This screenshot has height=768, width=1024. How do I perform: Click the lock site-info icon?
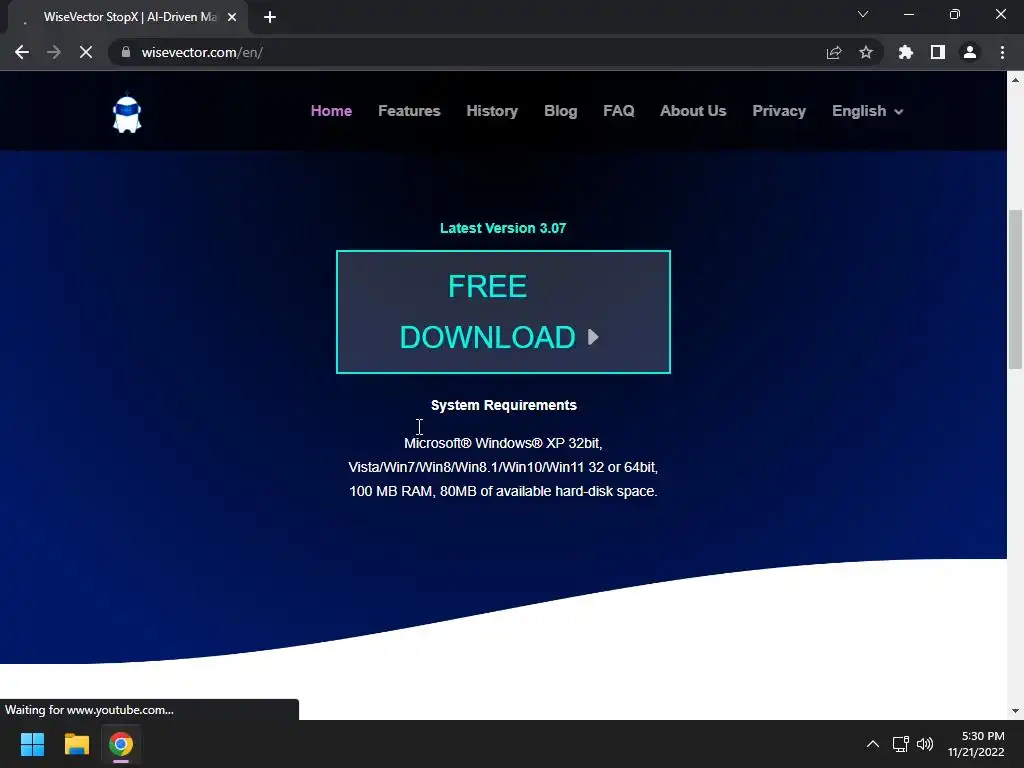[x=126, y=52]
